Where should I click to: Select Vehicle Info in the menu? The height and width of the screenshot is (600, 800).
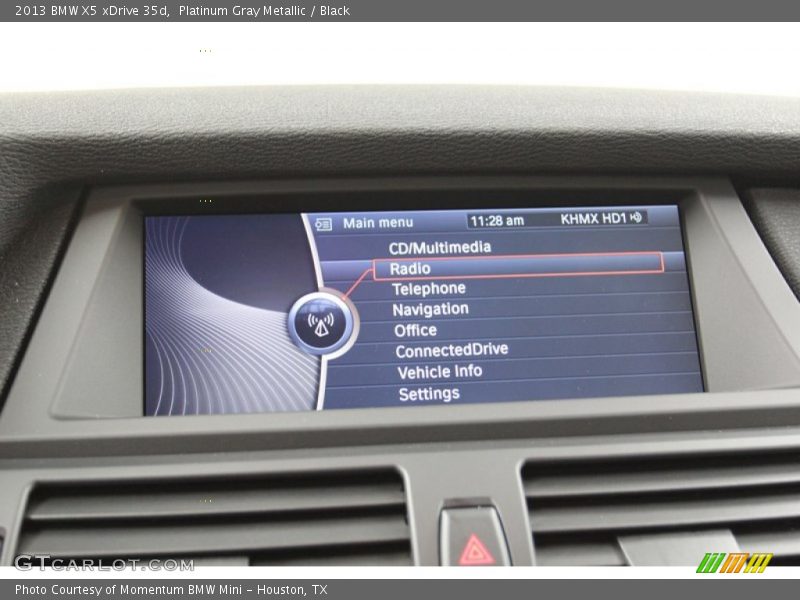click(x=439, y=371)
